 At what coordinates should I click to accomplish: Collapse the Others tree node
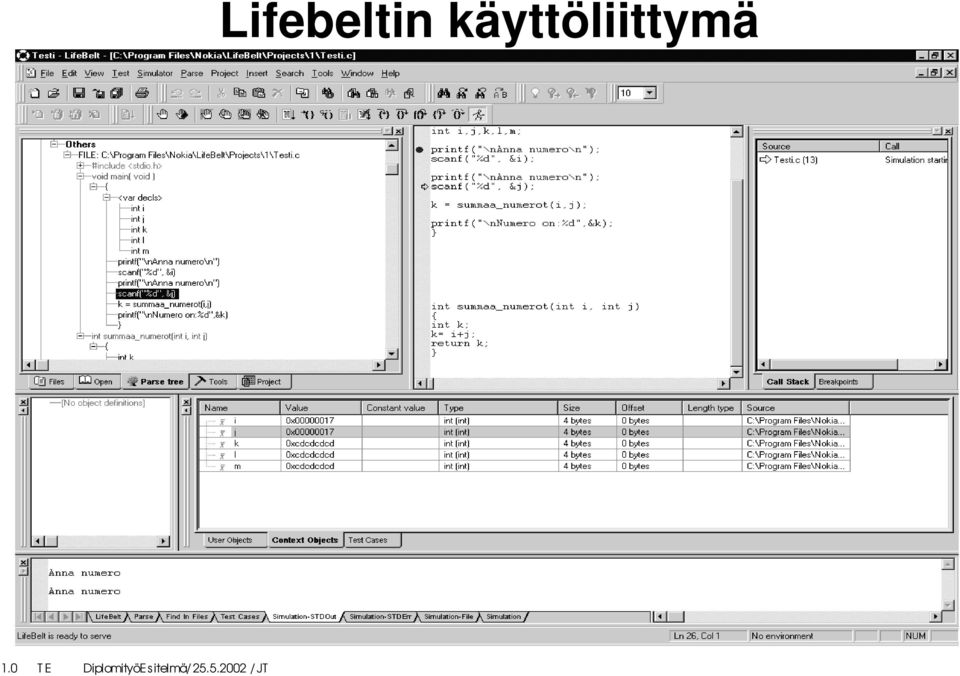[x=54, y=145]
